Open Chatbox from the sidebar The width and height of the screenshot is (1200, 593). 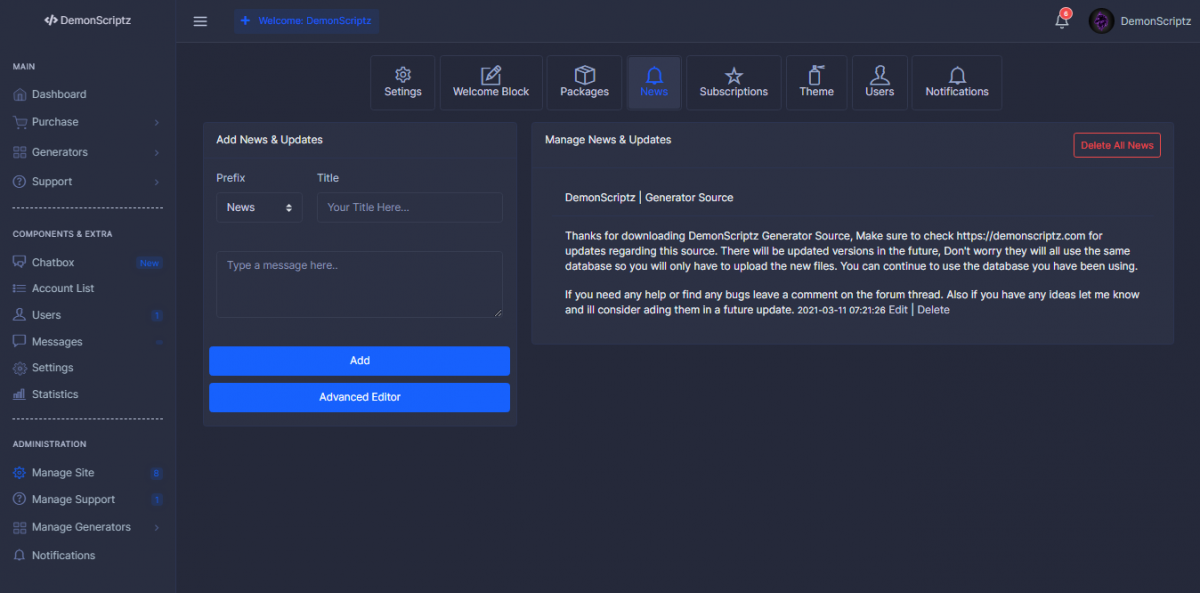point(53,262)
